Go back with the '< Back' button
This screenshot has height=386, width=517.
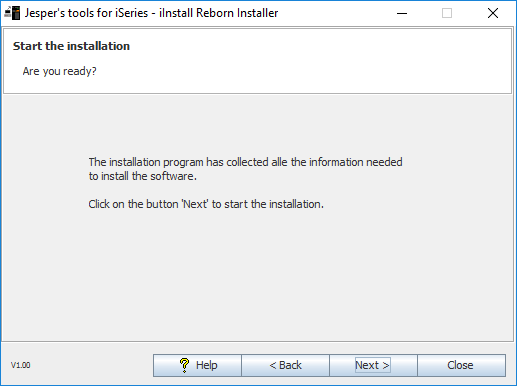pos(285,365)
